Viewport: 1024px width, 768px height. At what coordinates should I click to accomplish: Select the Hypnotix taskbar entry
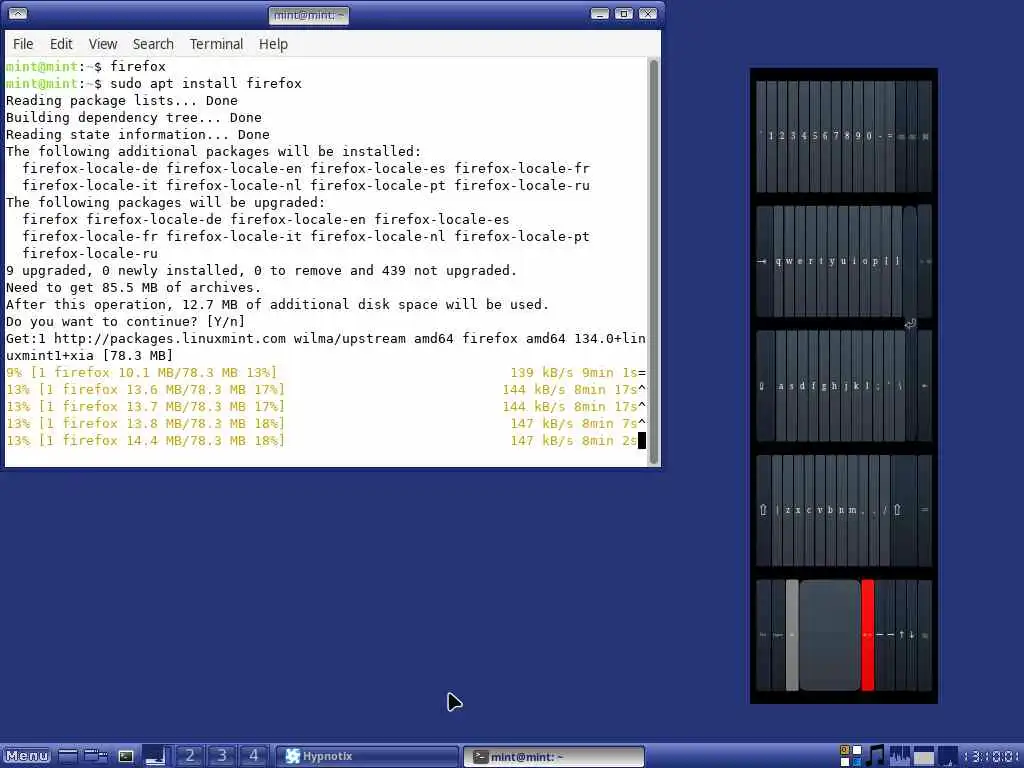(x=366, y=756)
